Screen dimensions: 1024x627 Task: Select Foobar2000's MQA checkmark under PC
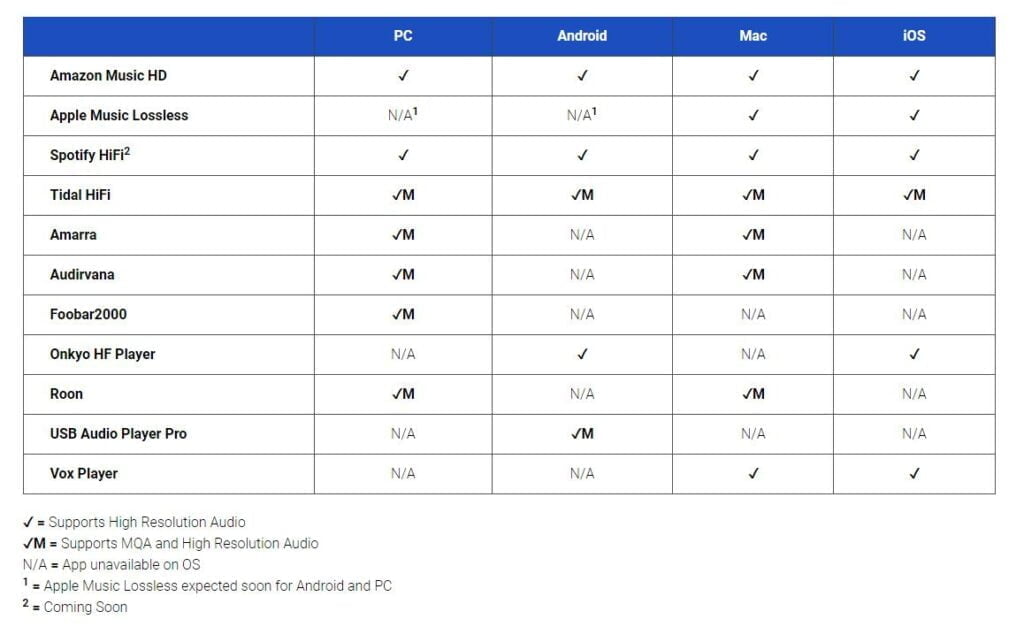pyautogui.click(x=403, y=314)
